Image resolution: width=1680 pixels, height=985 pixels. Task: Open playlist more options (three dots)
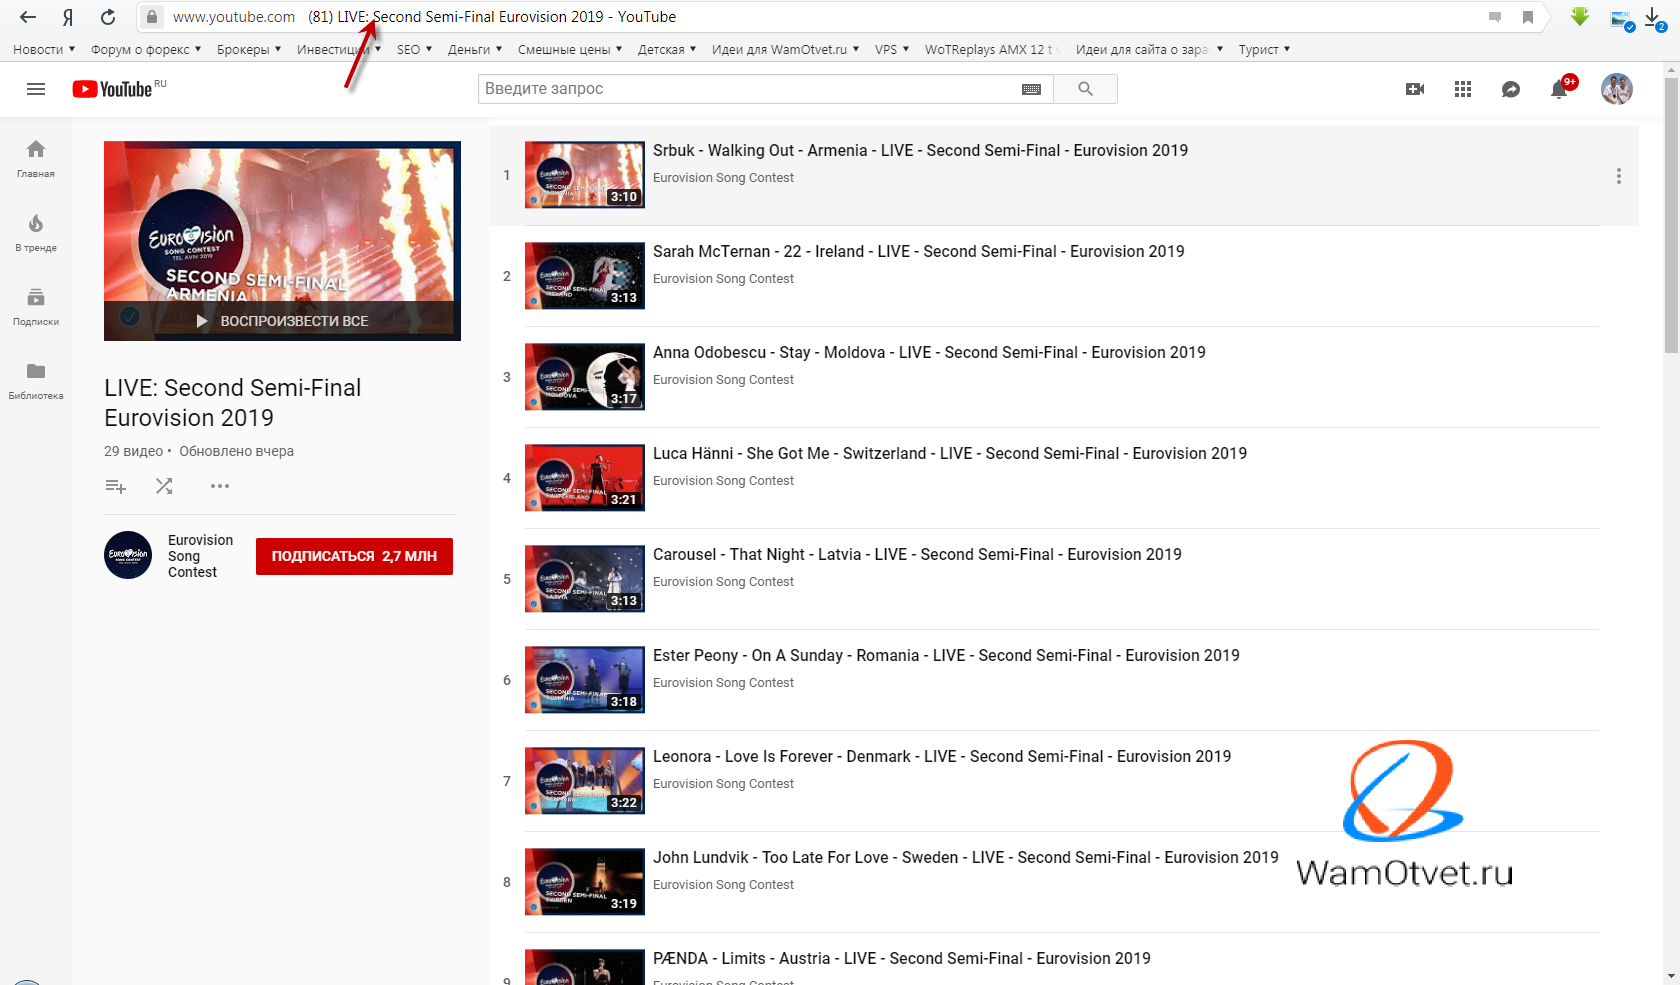pos(220,486)
